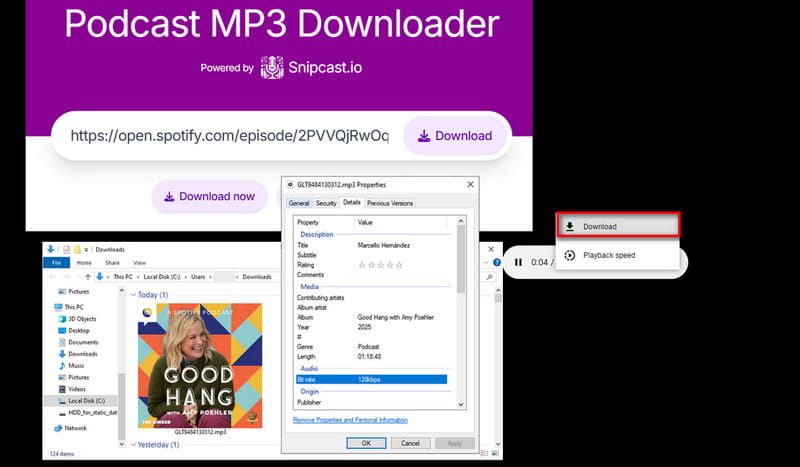Open the Security tab in Properties
The image size is (800, 467).
(326, 203)
